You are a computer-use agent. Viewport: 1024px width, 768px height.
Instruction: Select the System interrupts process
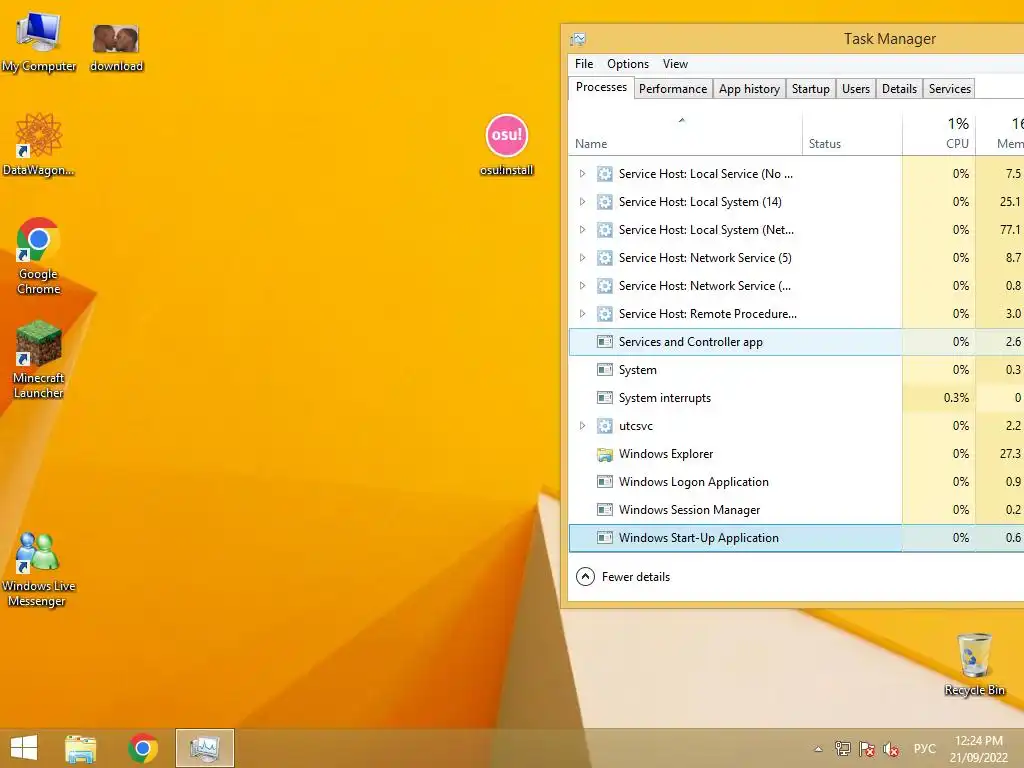[796, 398]
